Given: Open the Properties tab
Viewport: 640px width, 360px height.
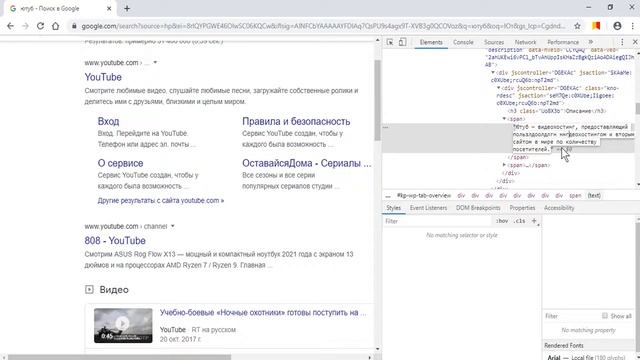Looking at the screenshot, I should (522, 208).
